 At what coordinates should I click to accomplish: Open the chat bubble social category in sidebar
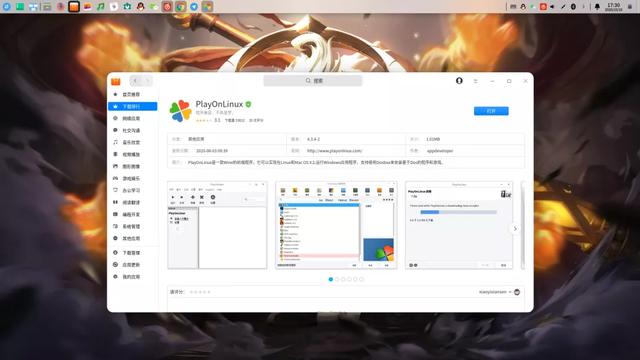132,130
